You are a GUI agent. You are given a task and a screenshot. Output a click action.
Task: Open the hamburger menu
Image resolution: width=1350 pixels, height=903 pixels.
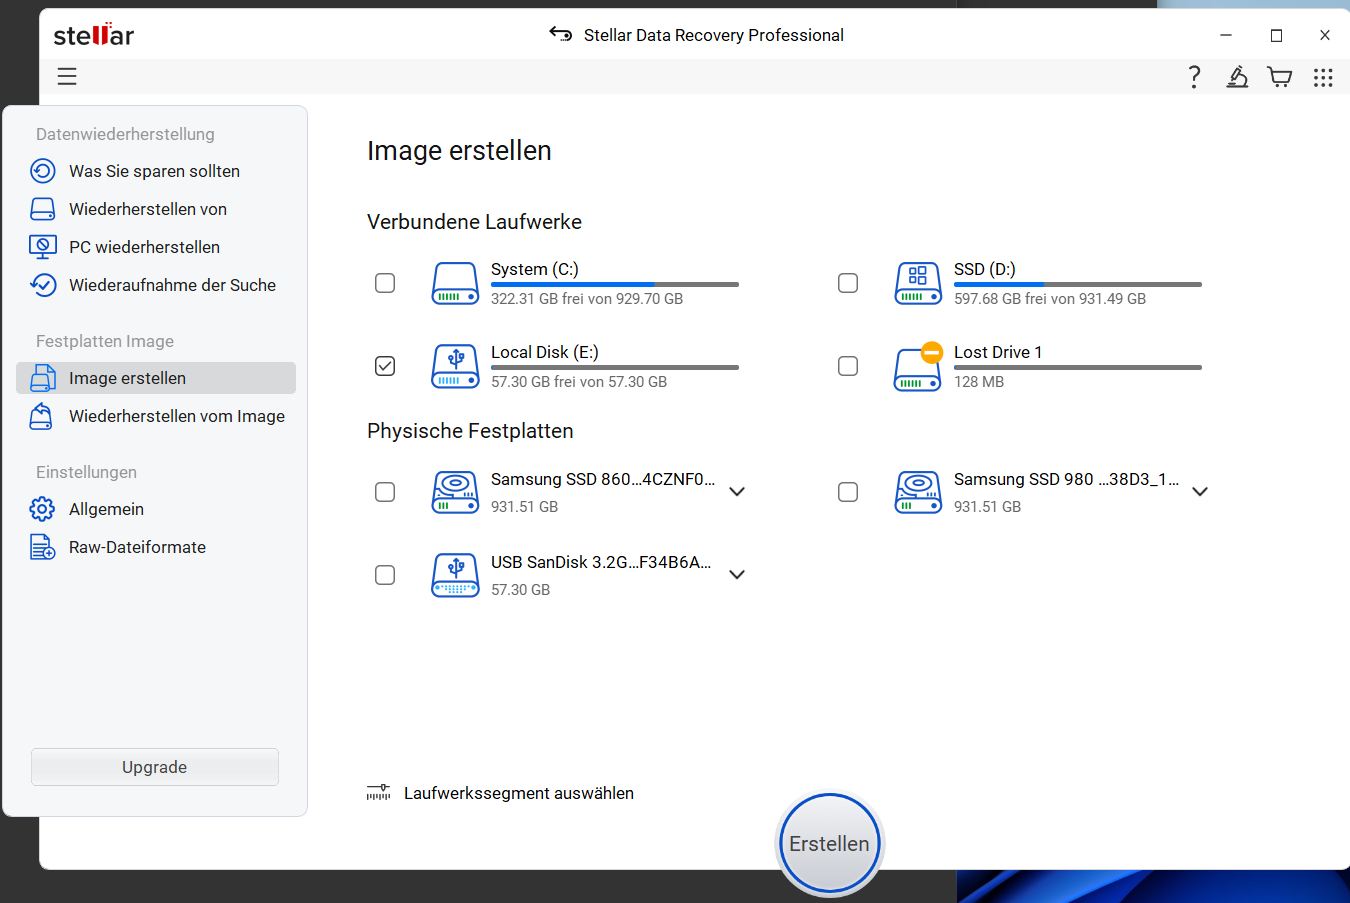(x=67, y=77)
